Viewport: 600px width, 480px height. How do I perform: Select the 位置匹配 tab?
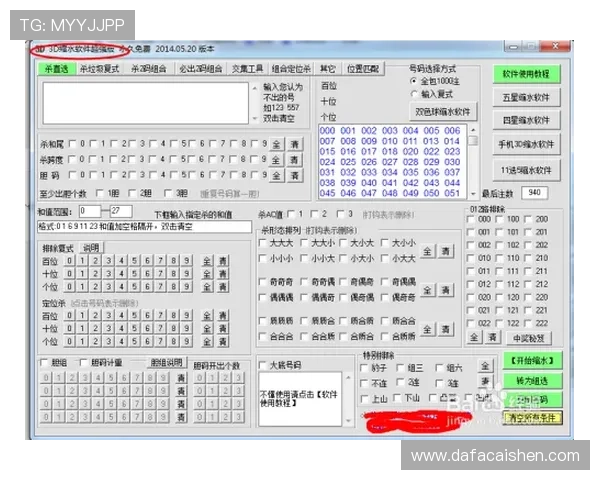[x=362, y=69]
